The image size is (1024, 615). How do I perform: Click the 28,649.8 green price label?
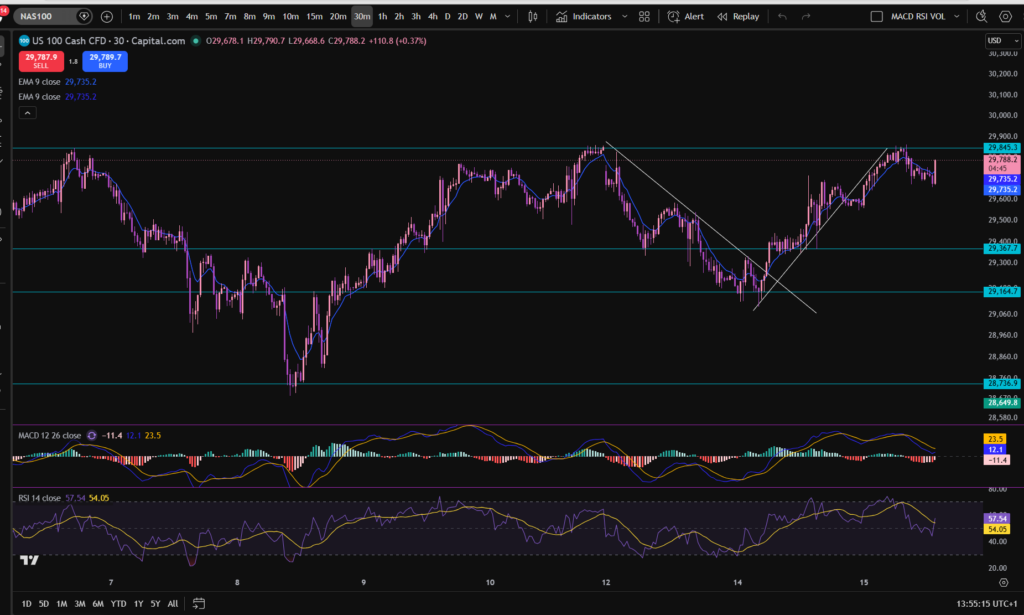tap(1002, 403)
